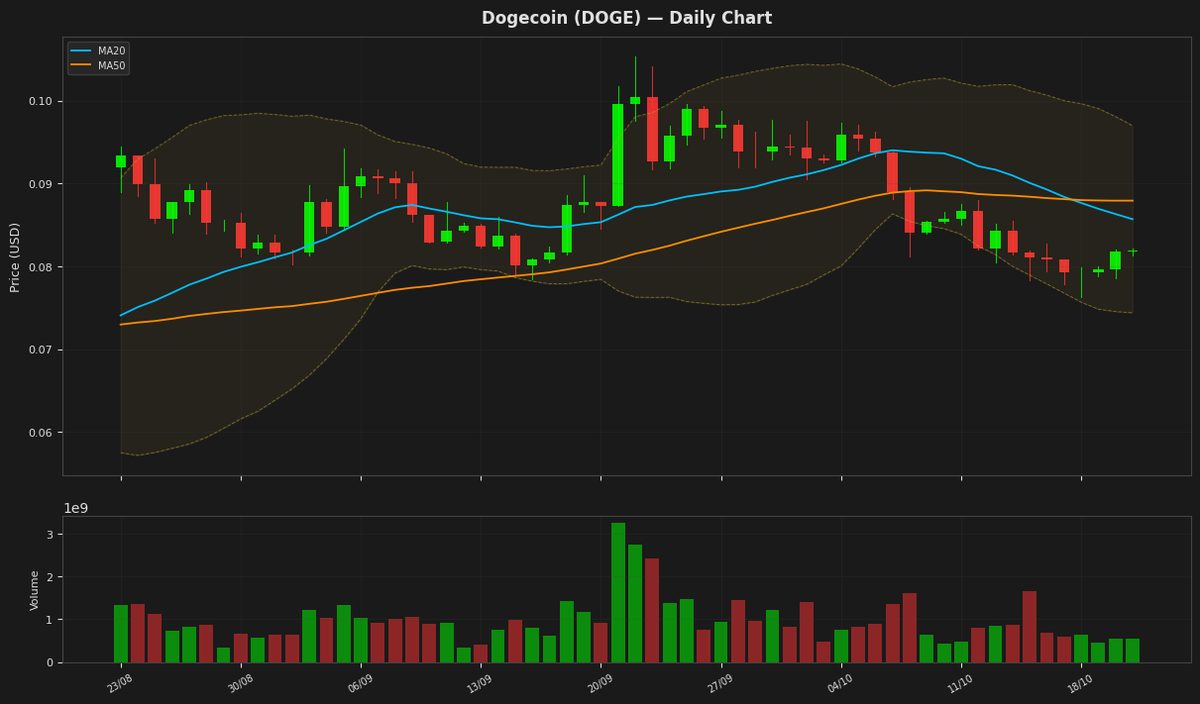This screenshot has width=1200, height=704.
Task: Click the 0.08 price axis tick label
Action: 42,268
